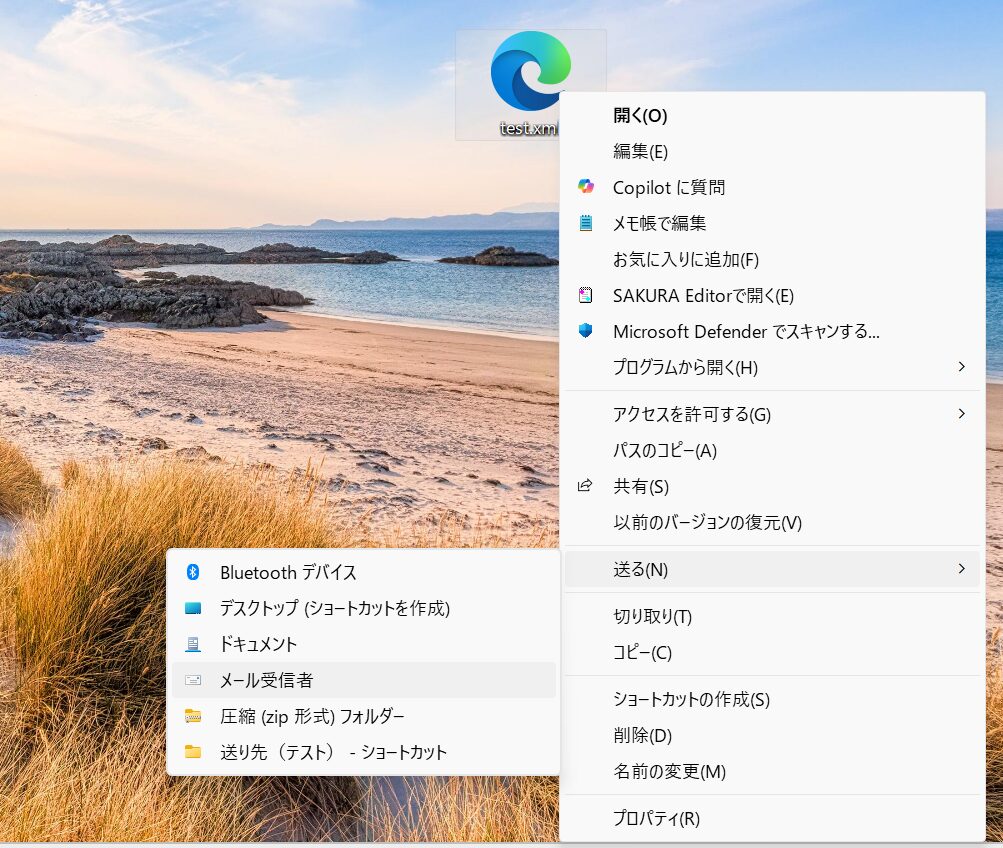
Task: Click the folder icon beside 送り先（テスト）
Action: point(193,751)
